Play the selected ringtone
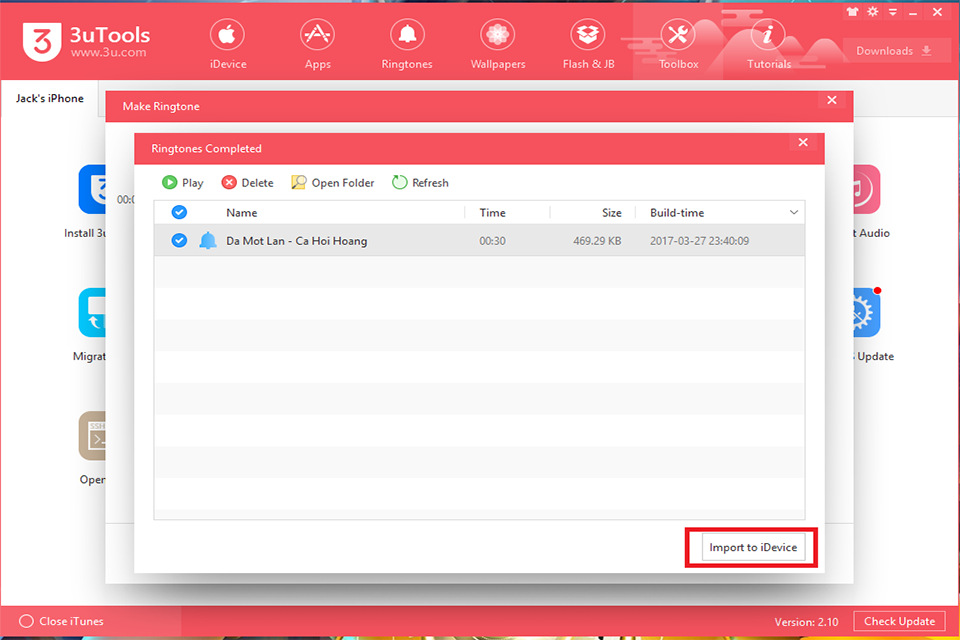 182,183
